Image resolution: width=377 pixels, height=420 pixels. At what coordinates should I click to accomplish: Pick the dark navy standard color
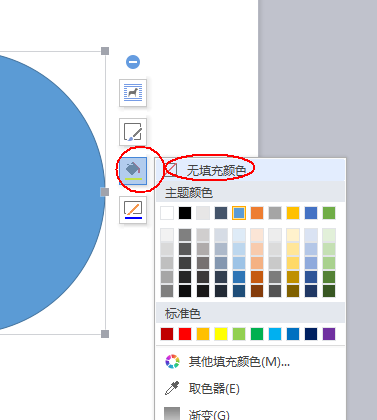coord(311,334)
